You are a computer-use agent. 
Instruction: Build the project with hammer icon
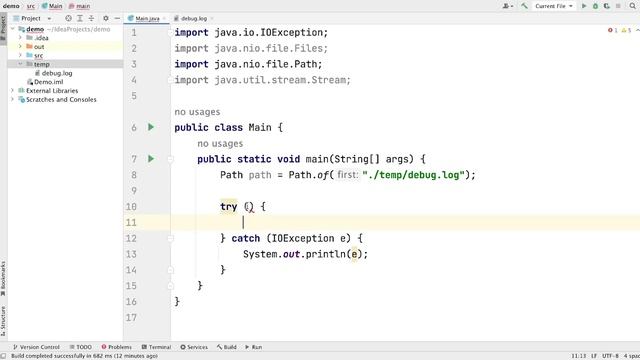tap(524, 6)
